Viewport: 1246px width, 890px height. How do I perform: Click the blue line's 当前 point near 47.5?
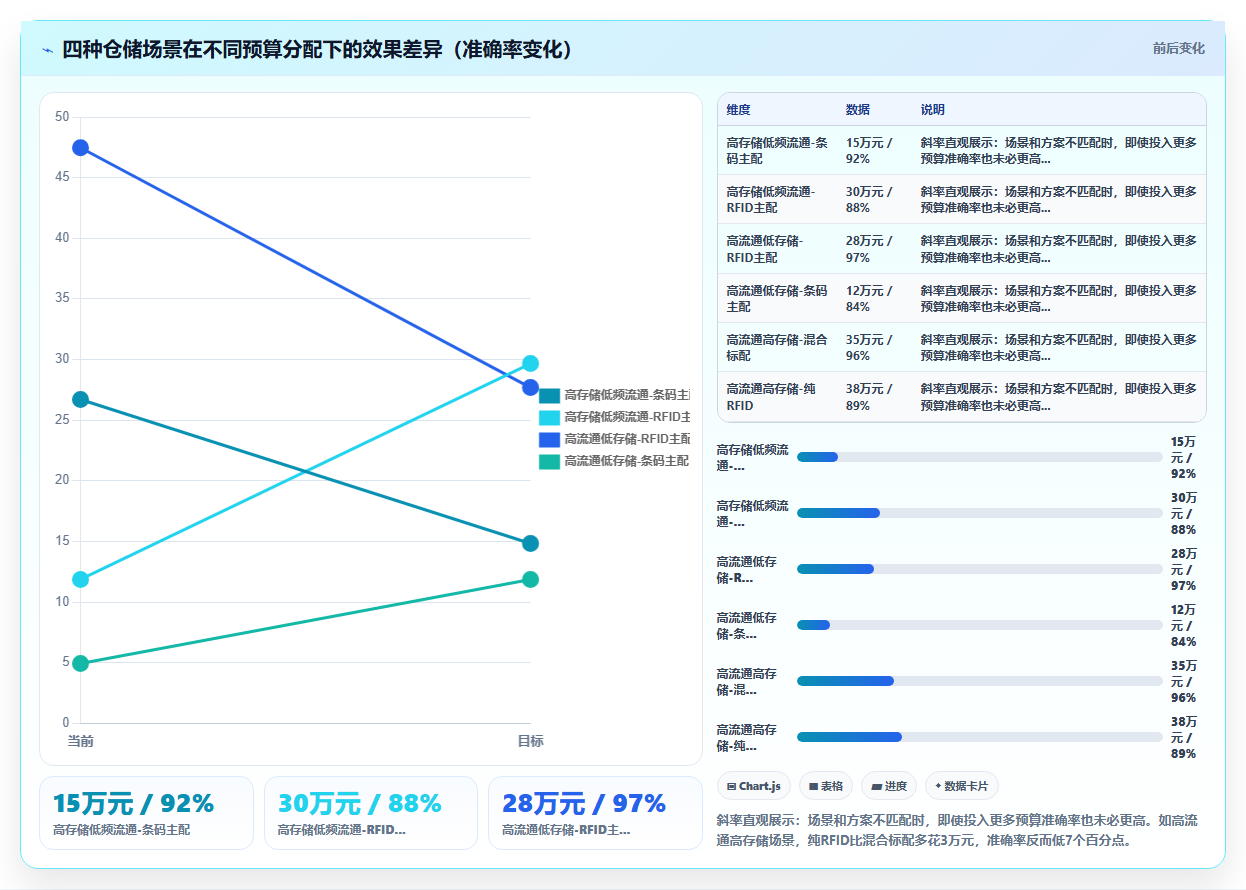(x=80, y=148)
